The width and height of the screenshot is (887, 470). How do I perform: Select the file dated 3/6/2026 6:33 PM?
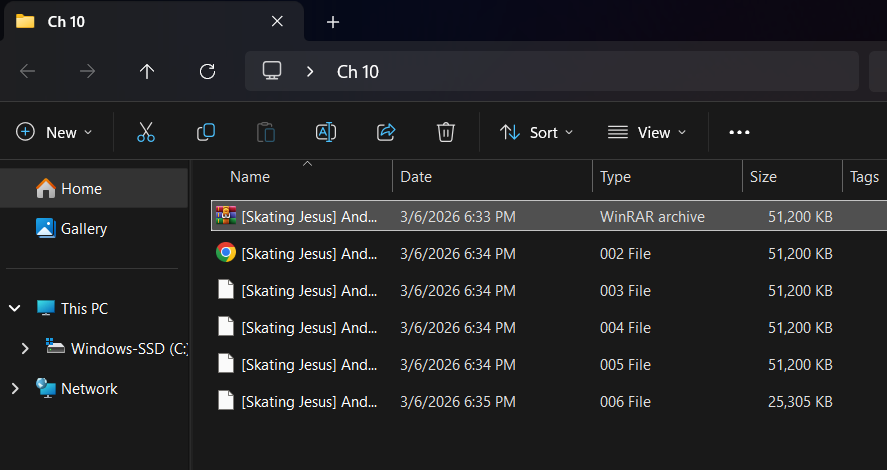(549, 216)
